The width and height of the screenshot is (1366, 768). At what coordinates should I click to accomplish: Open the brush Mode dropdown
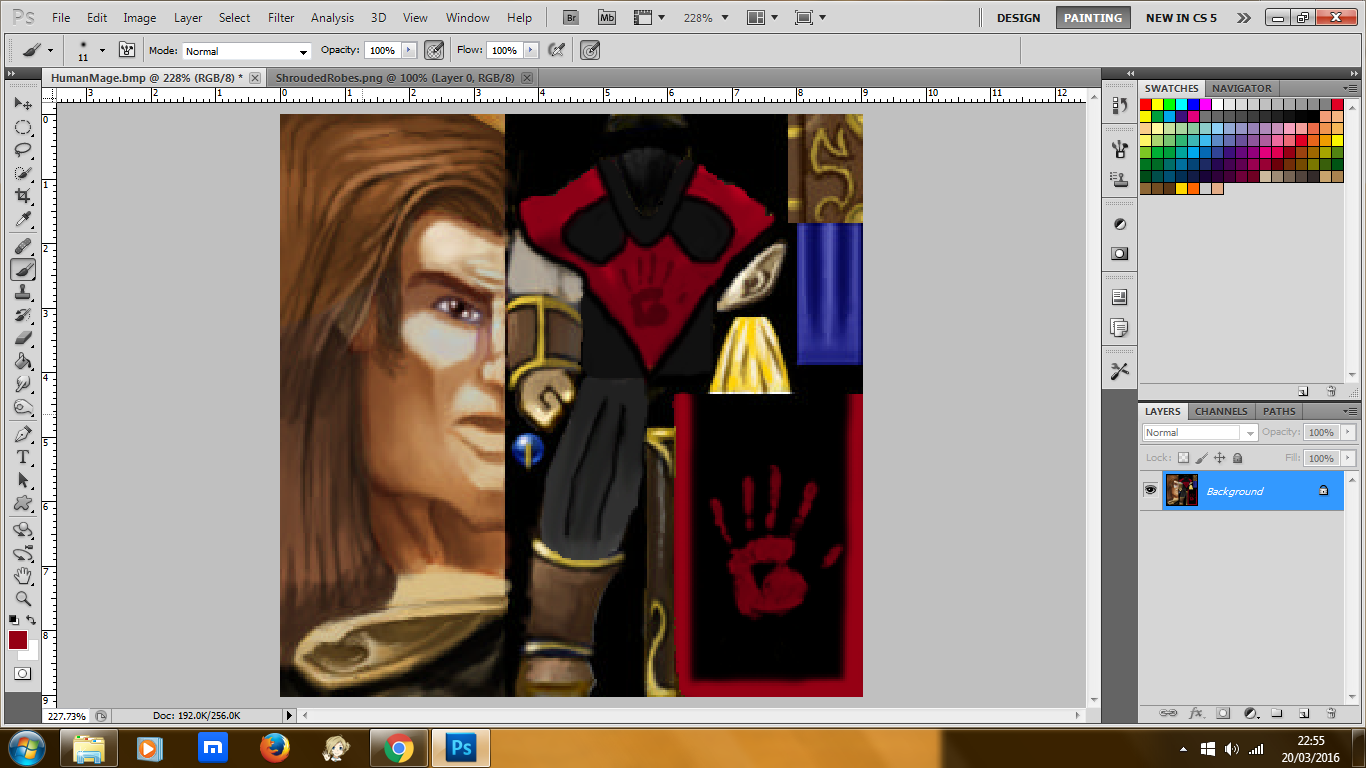pyautogui.click(x=247, y=51)
